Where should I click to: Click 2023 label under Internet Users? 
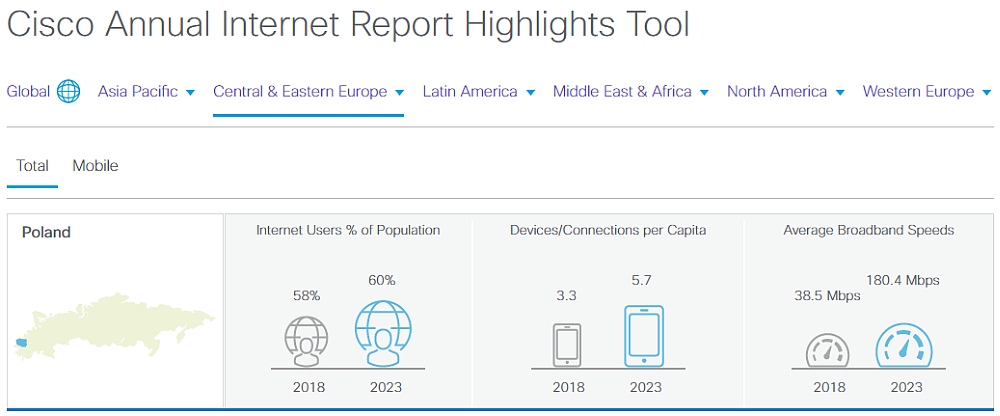pos(386,387)
